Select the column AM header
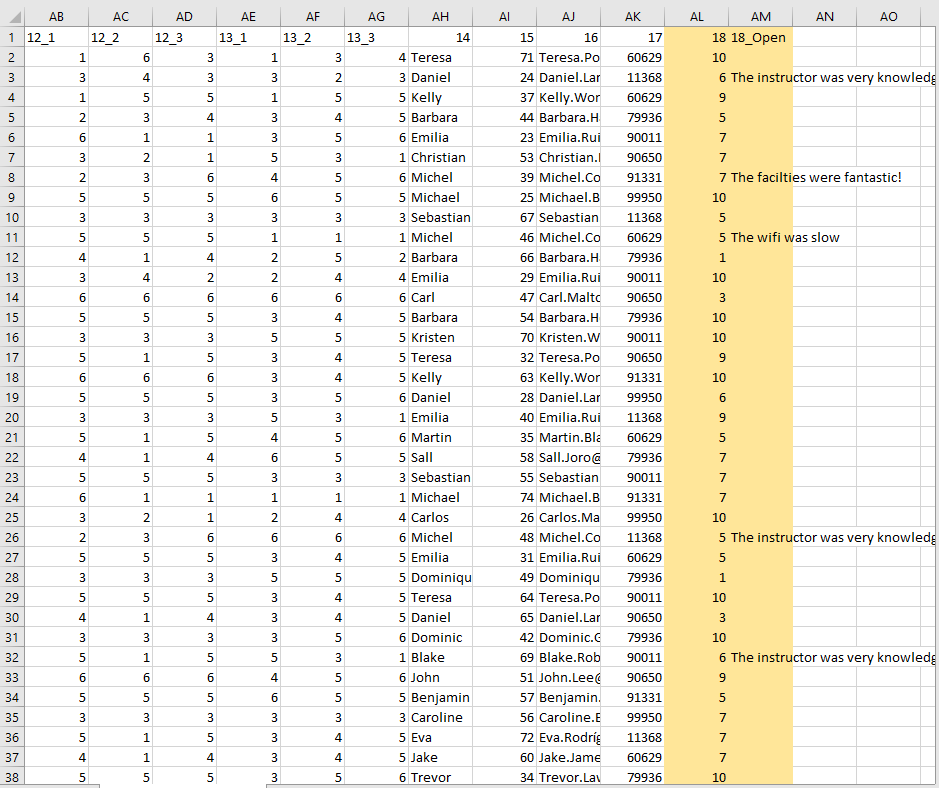Viewport: 939px width, 788px height. (x=760, y=16)
